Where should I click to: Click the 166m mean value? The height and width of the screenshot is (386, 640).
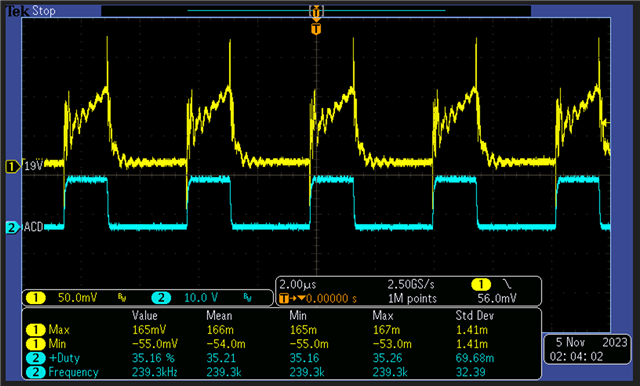click(x=220, y=330)
